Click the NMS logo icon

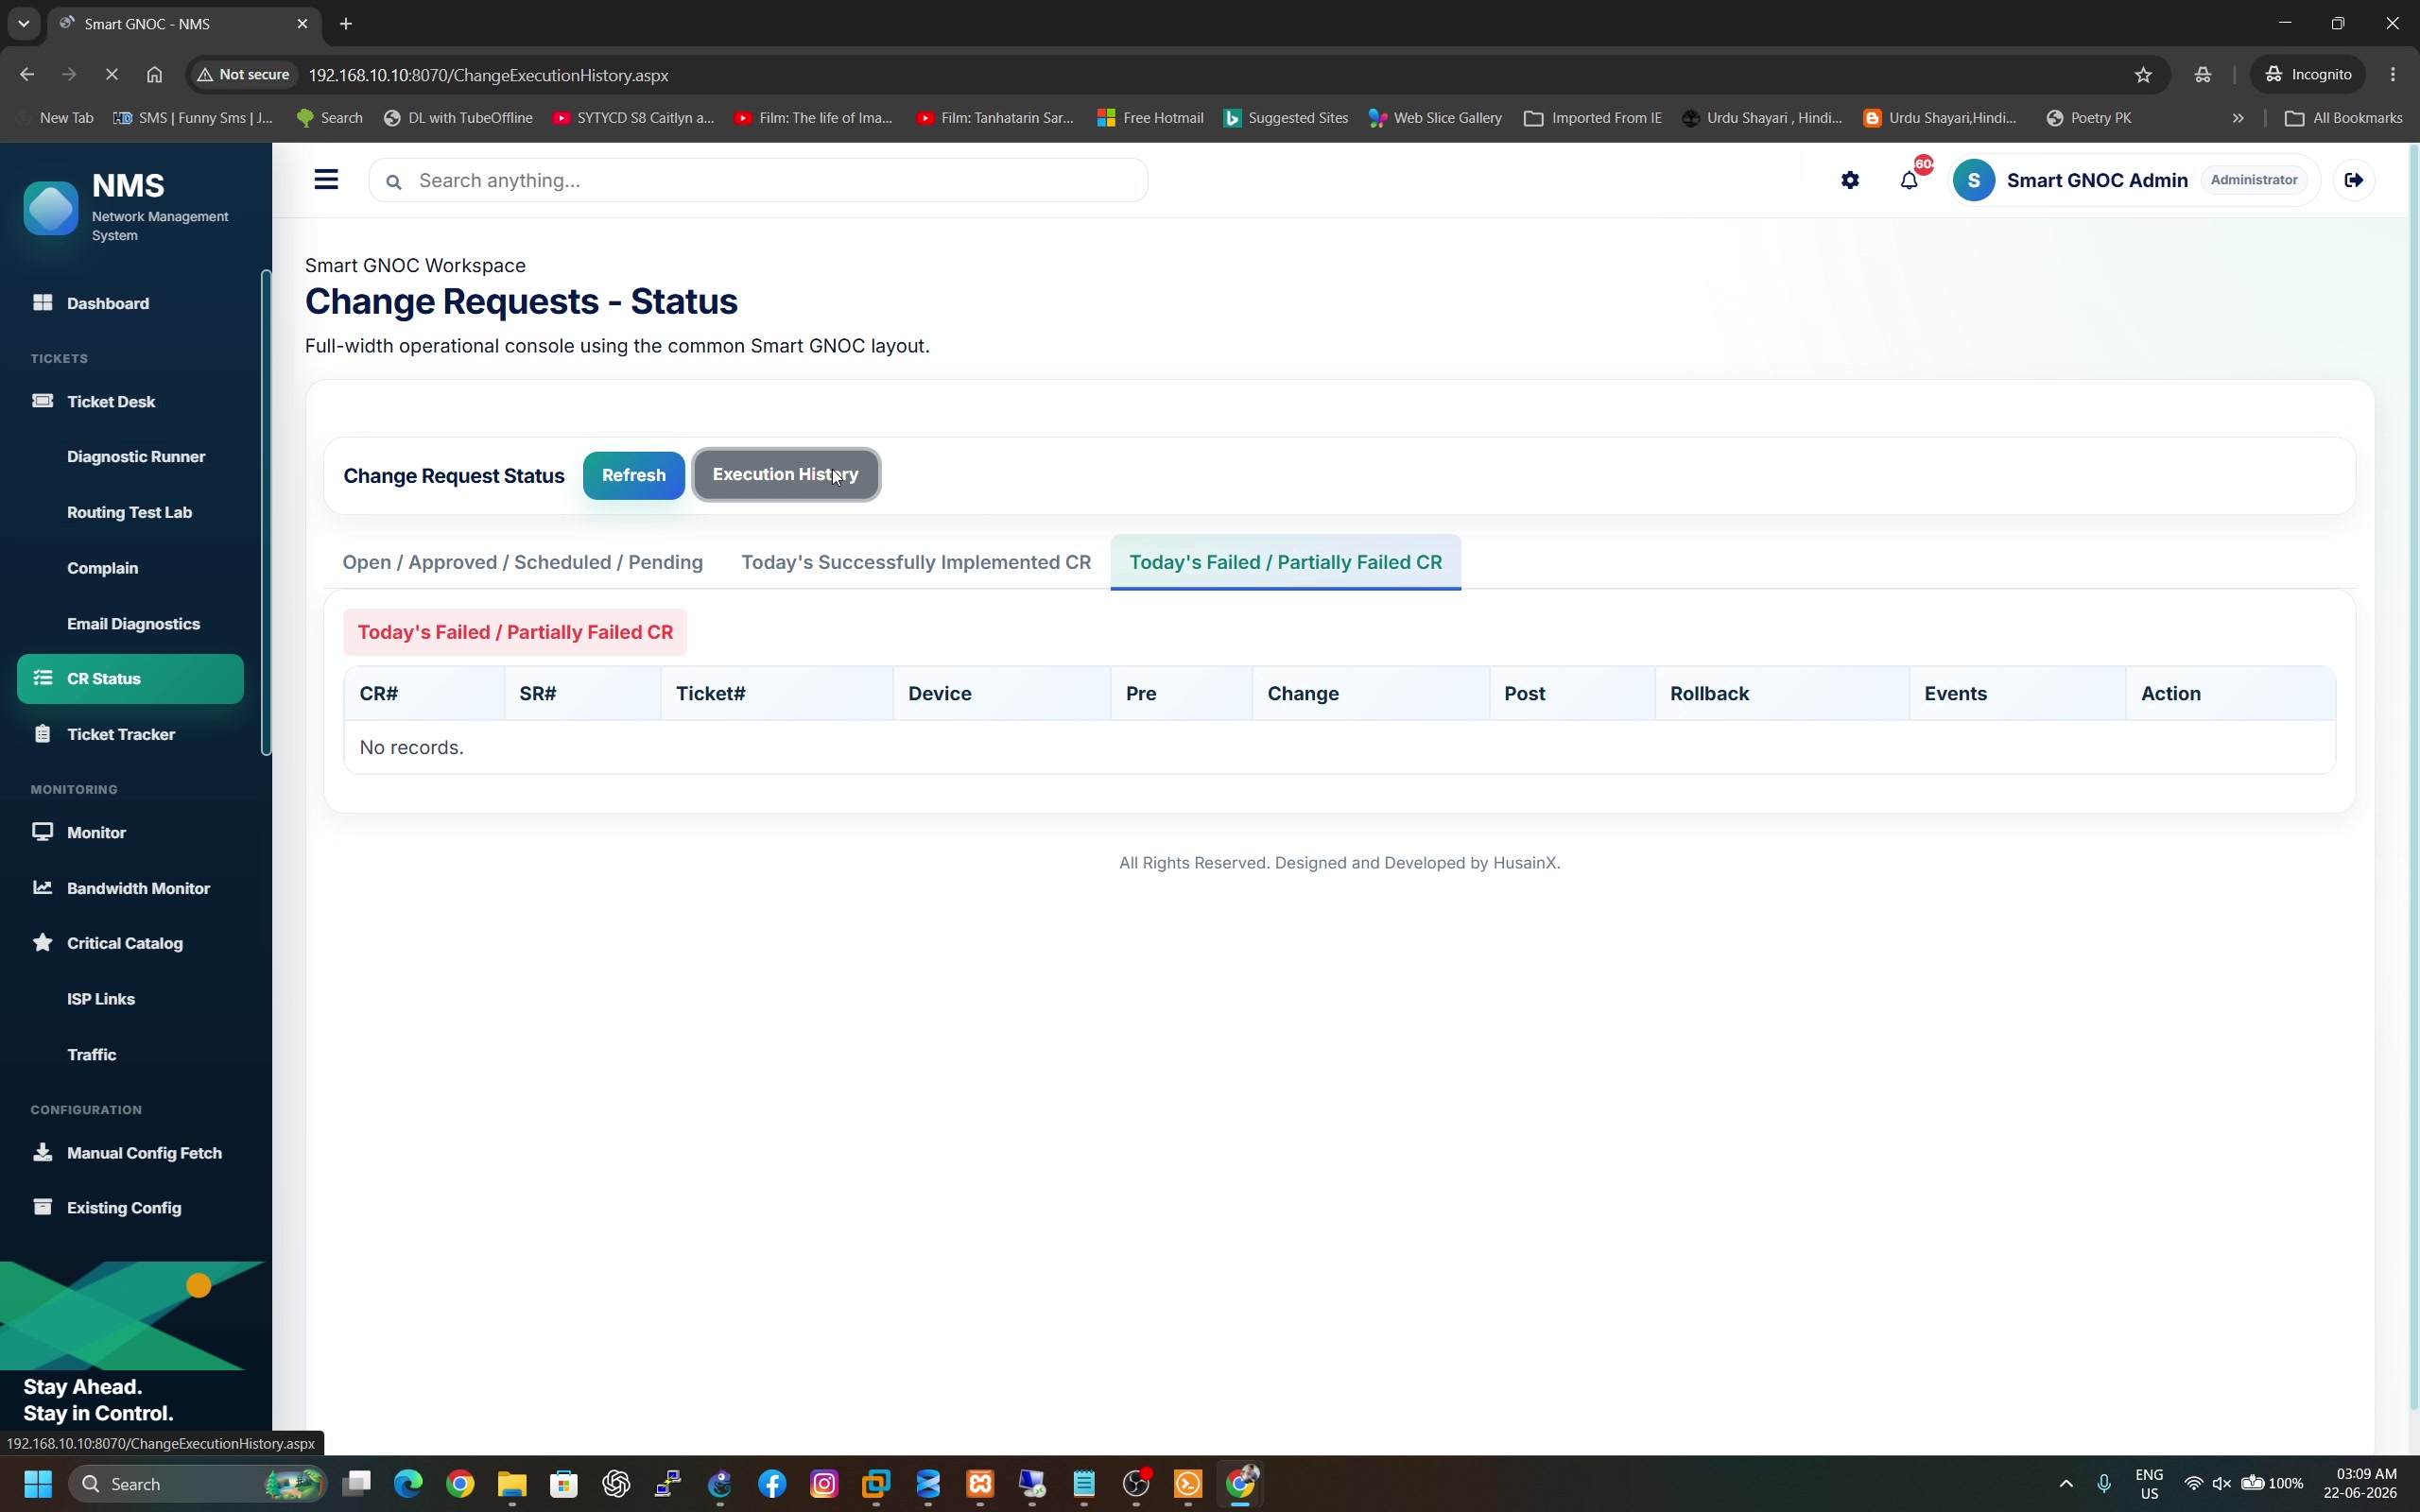click(x=51, y=208)
